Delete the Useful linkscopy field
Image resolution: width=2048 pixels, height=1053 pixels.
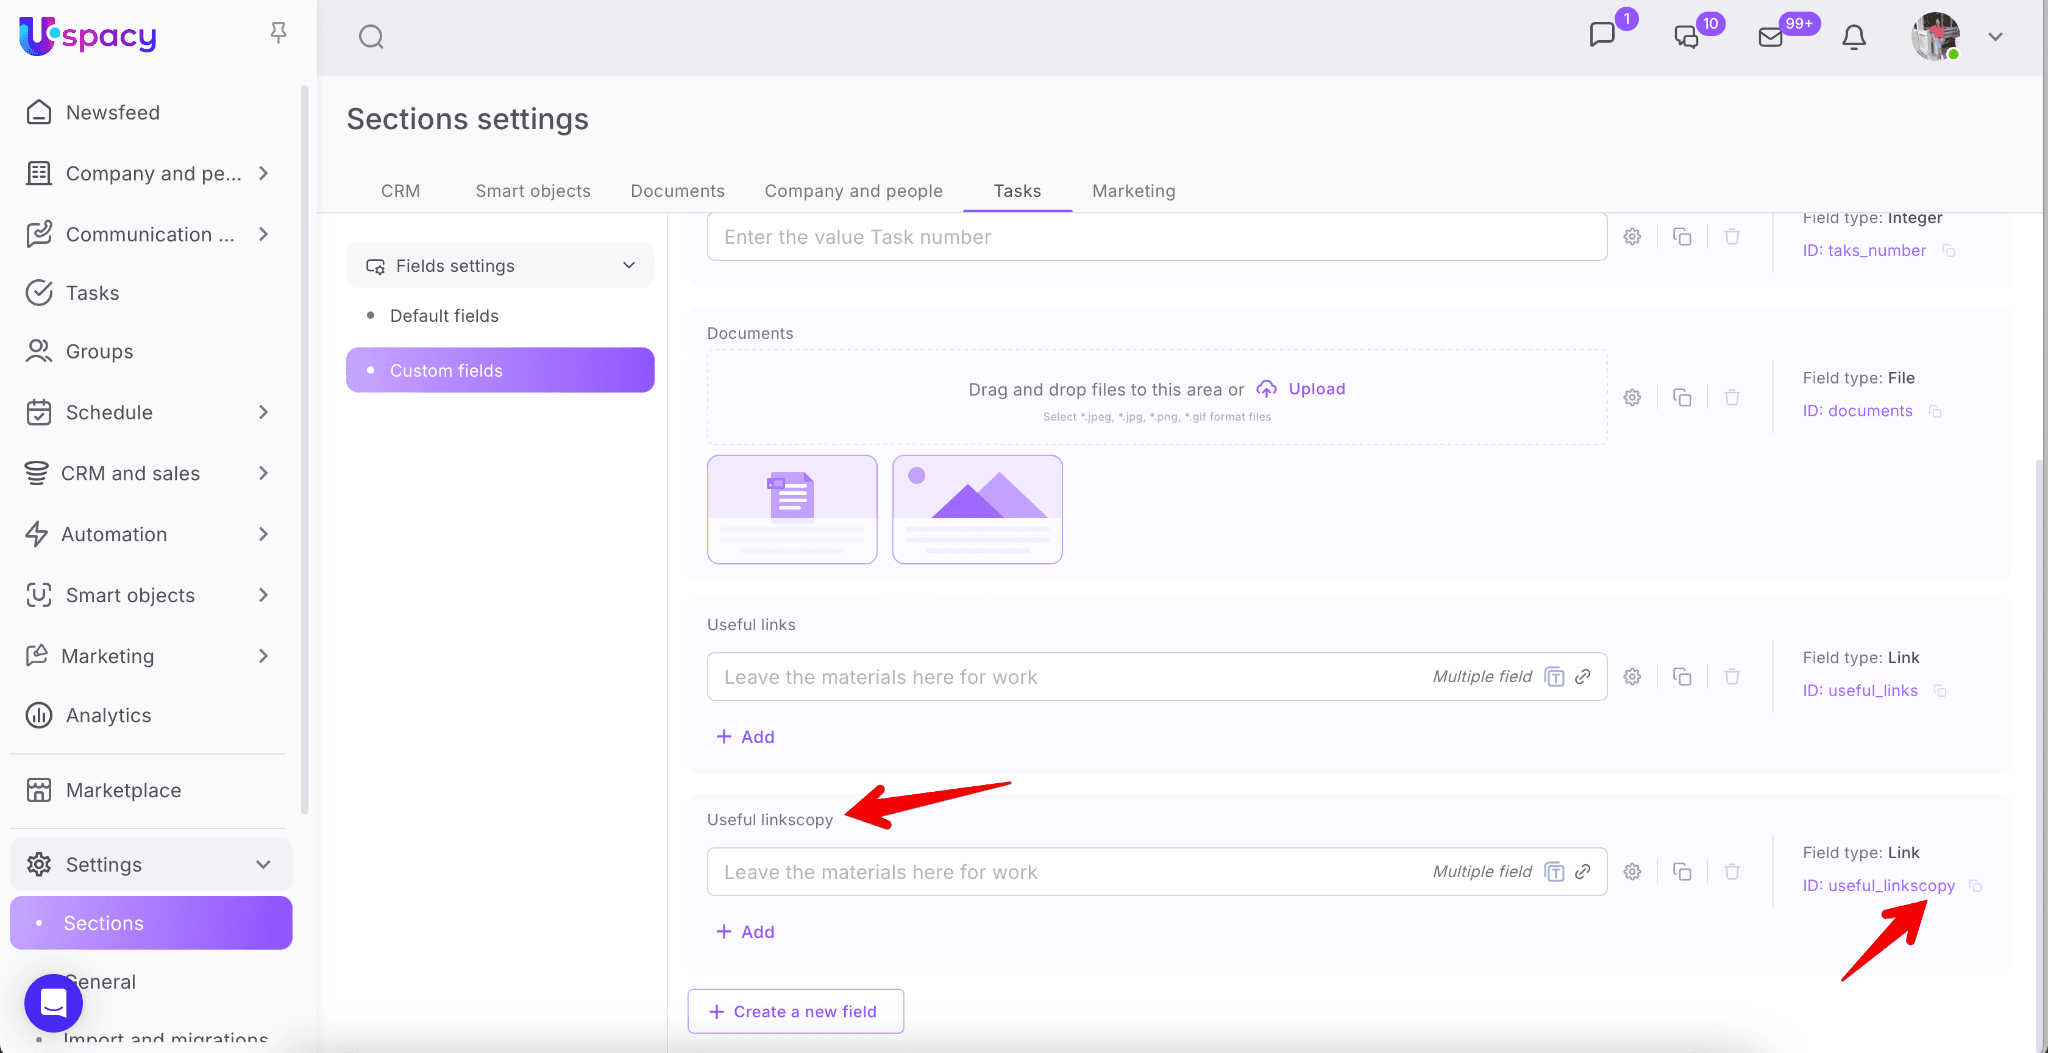(x=1732, y=872)
